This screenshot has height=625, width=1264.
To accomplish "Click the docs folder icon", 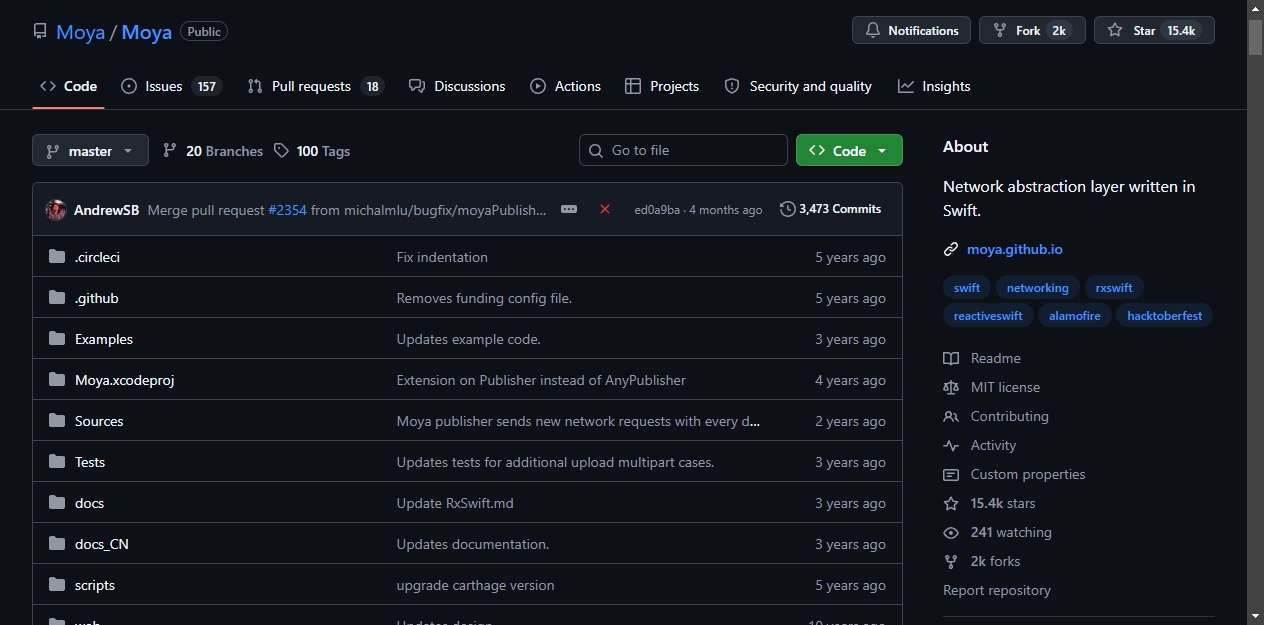I will pos(57,503).
